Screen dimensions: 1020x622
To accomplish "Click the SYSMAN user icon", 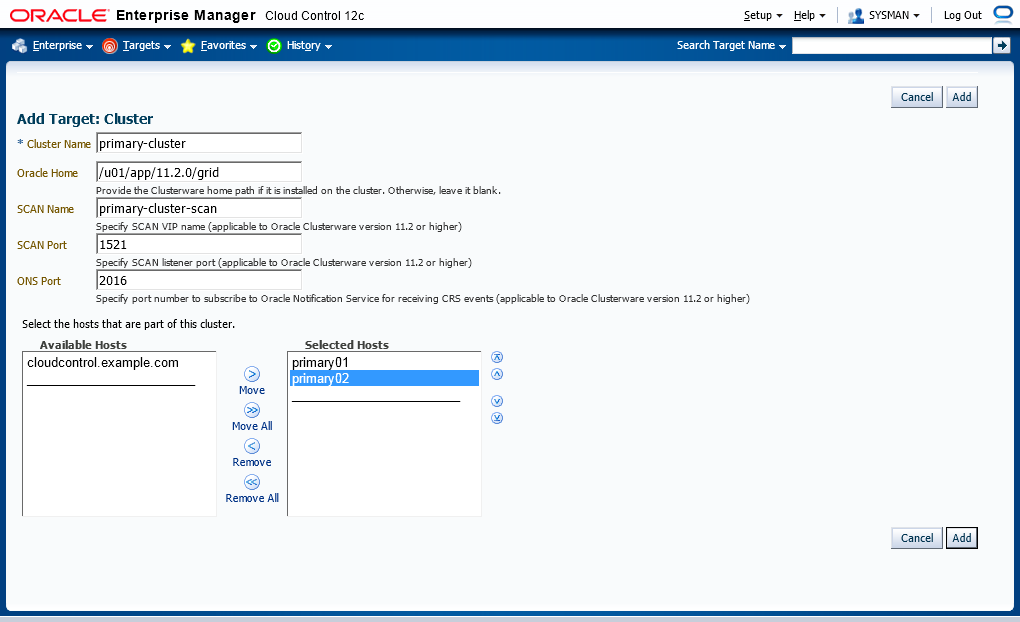I will click(x=855, y=16).
